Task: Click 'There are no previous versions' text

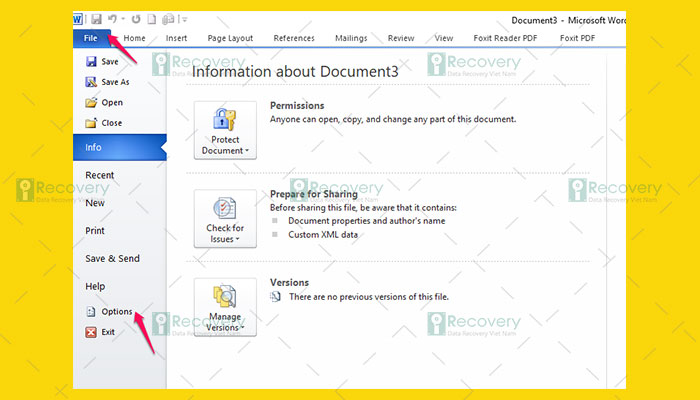Action: 369,297
